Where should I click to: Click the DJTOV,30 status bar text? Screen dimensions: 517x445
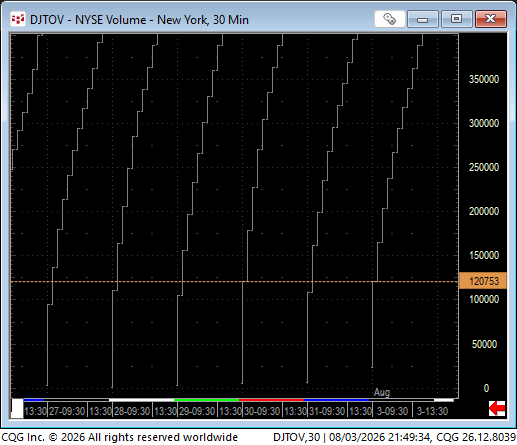click(x=296, y=437)
